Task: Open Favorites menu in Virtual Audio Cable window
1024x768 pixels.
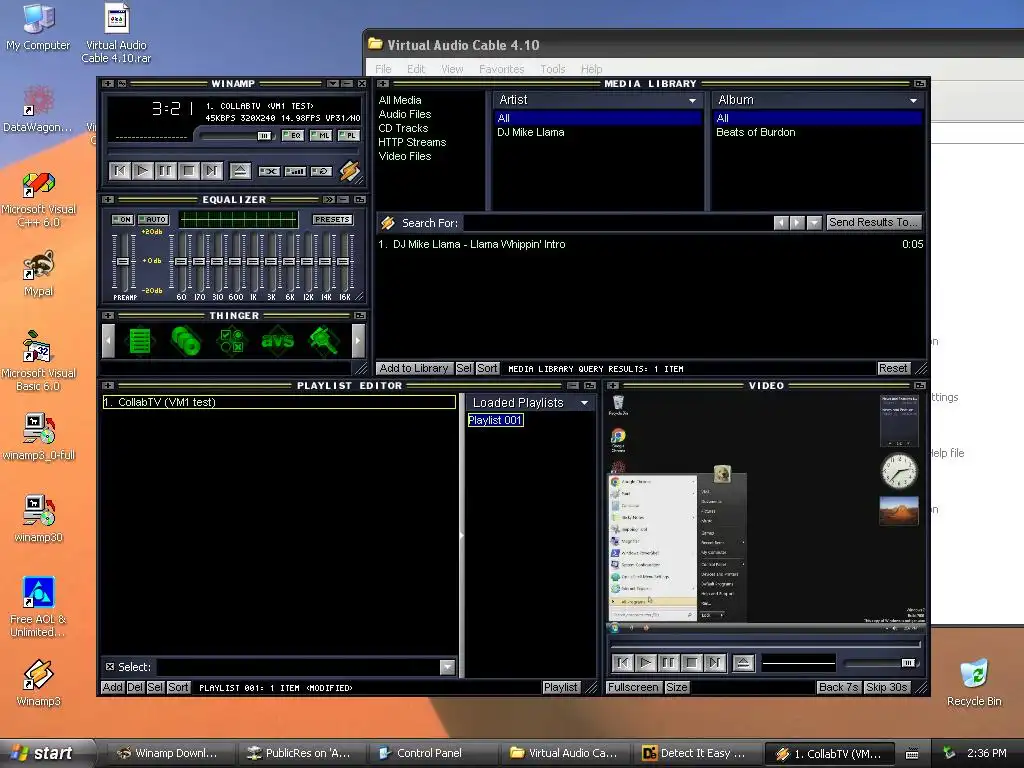Action: [x=502, y=69]
